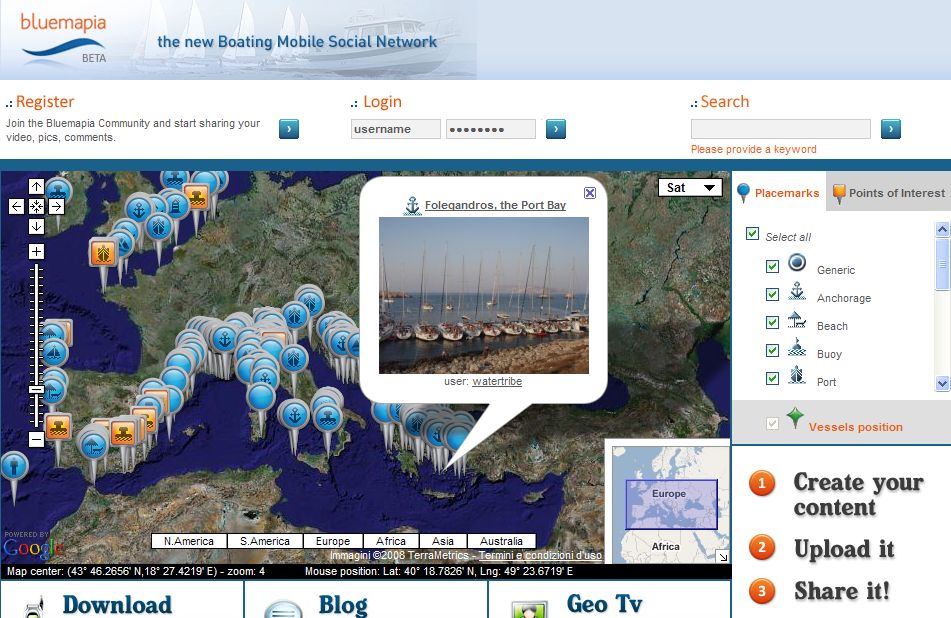This screenshot has height=618, width=951.
Task: View the Folegandros harbor photo
Action: coord(484,295)
